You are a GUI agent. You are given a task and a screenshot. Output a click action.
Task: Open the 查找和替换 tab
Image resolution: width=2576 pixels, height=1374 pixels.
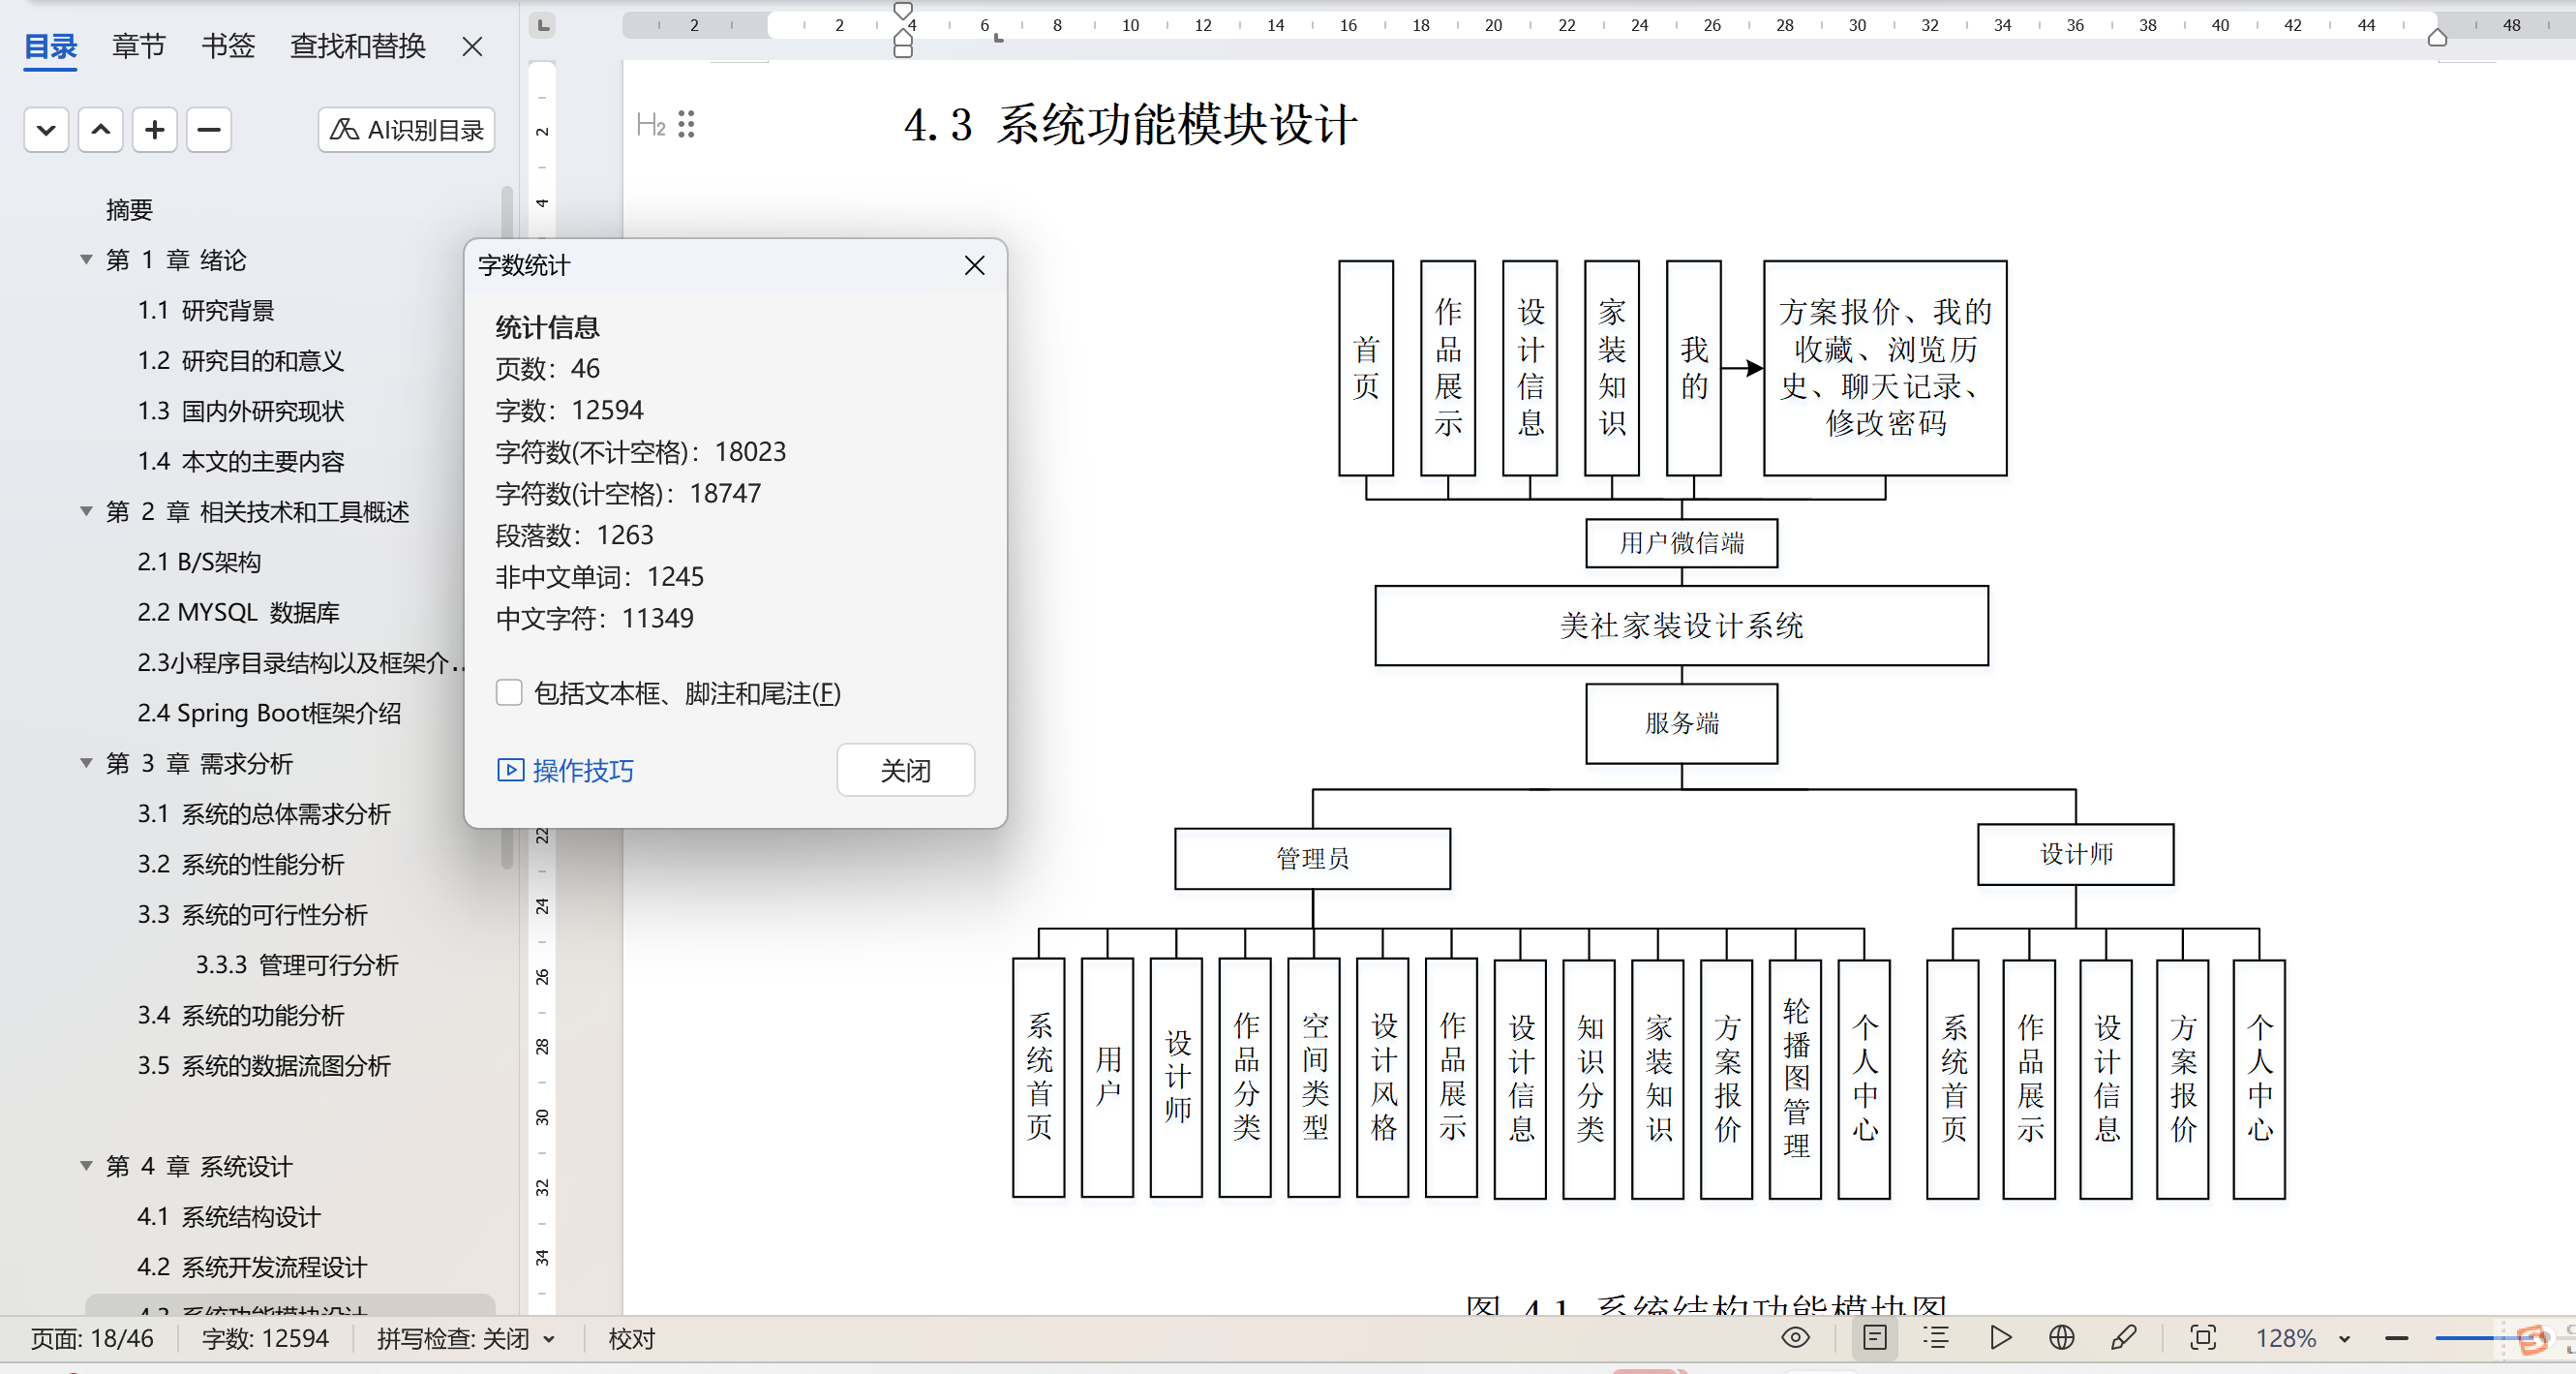pos(357,46)
